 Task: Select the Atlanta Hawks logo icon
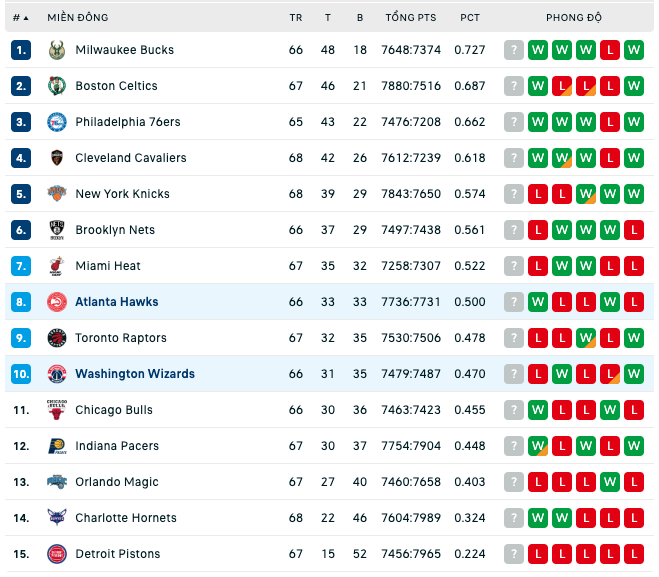click(x=57, y=302)
